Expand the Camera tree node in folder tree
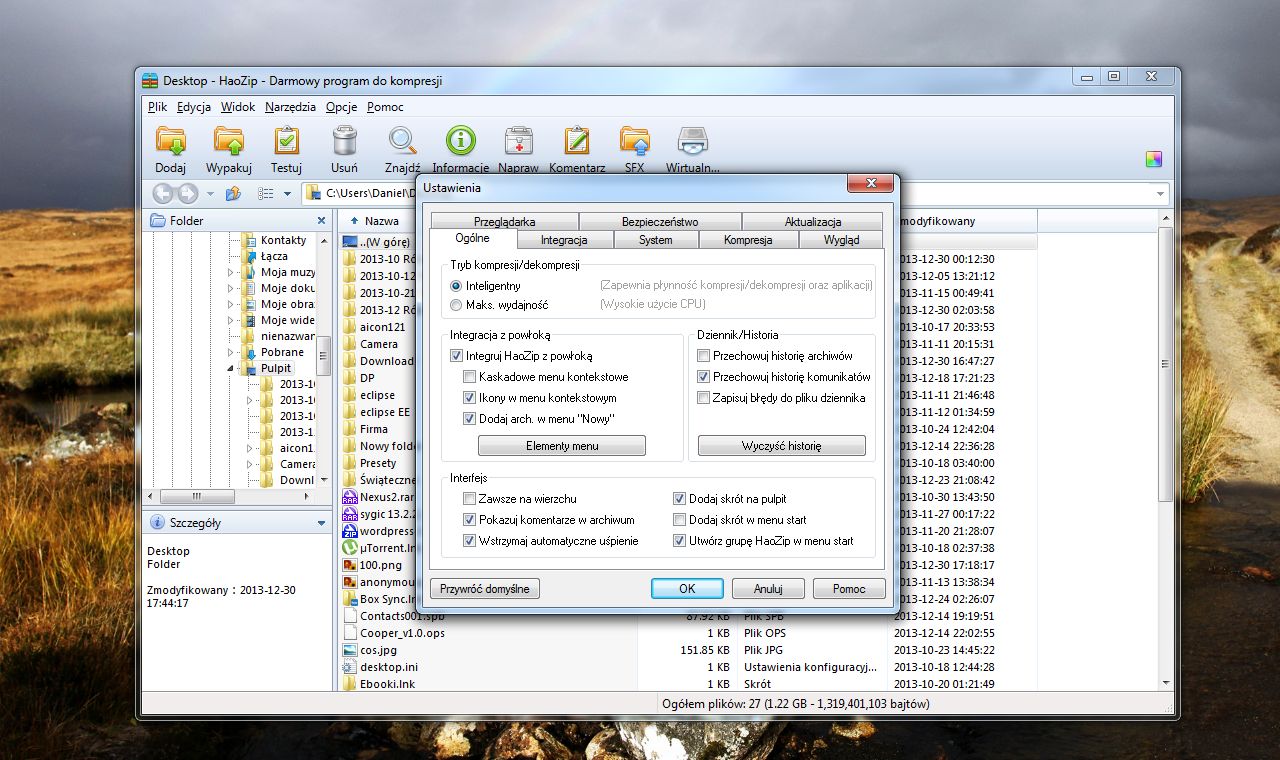 [250, 464]
